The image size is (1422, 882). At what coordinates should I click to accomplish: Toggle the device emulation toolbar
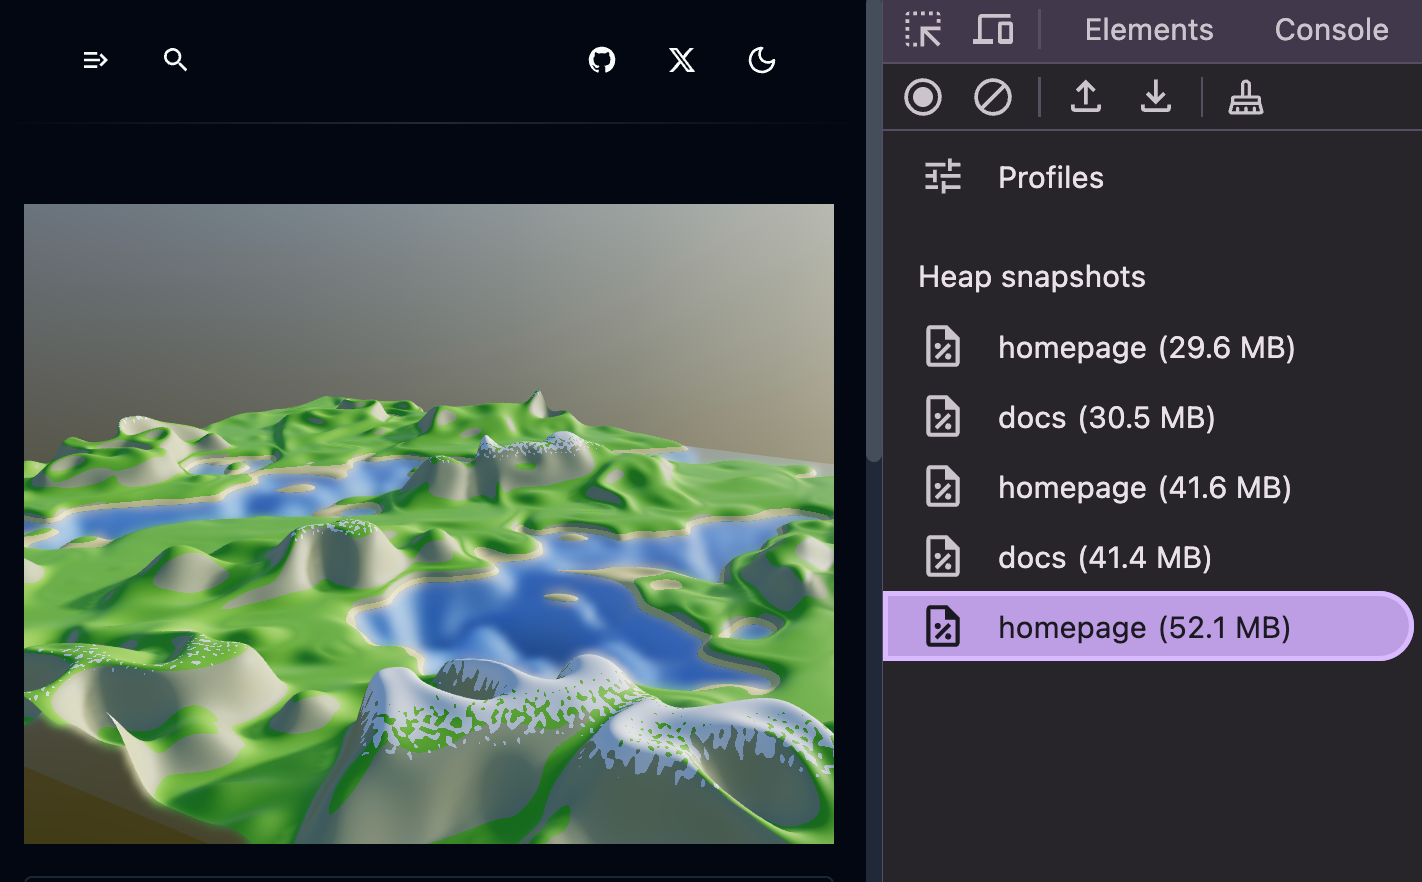click(994, 29)
